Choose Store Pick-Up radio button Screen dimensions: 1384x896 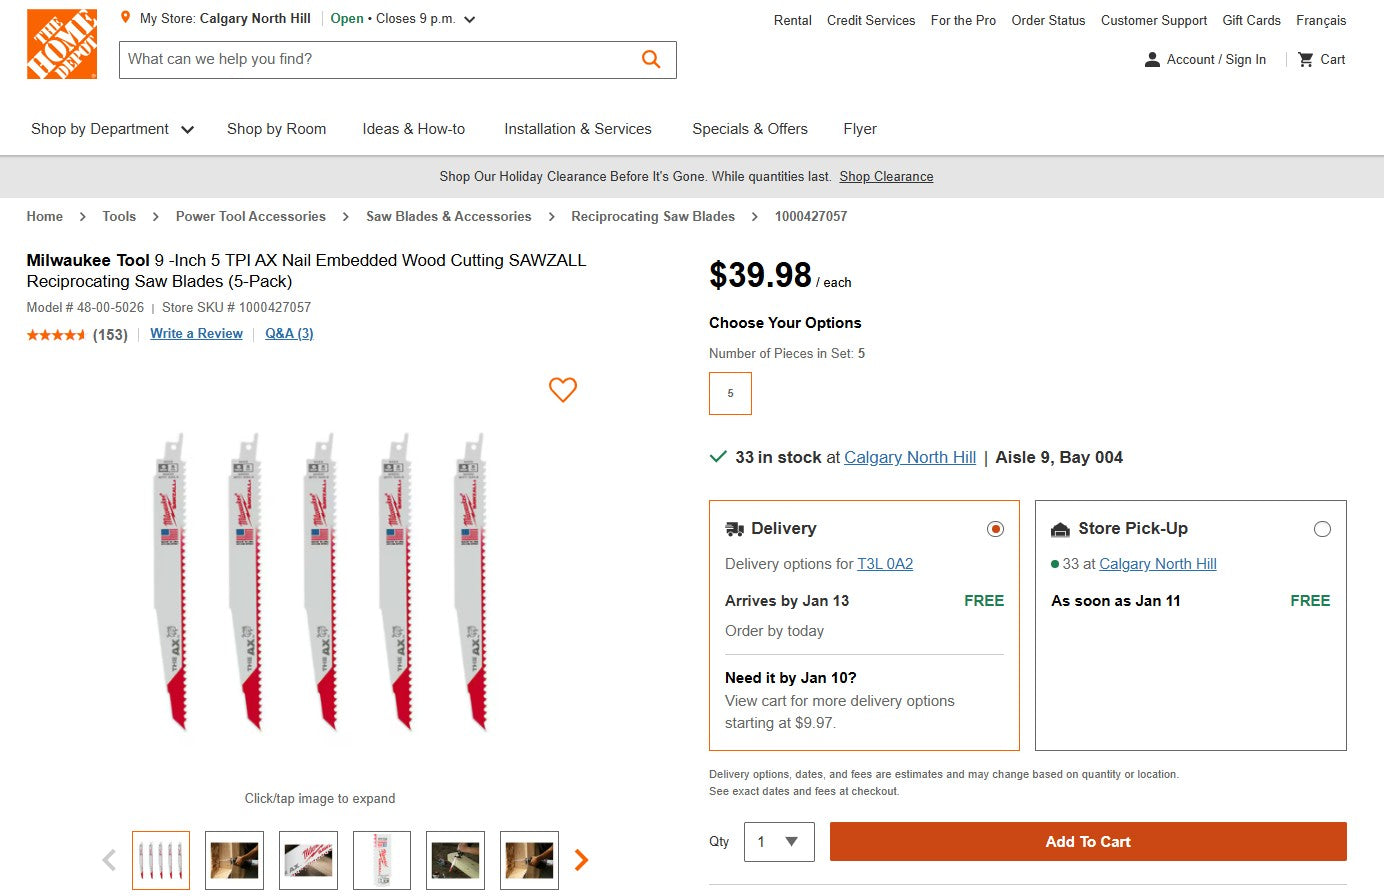pyautogui.click(x=1323, y=528)
